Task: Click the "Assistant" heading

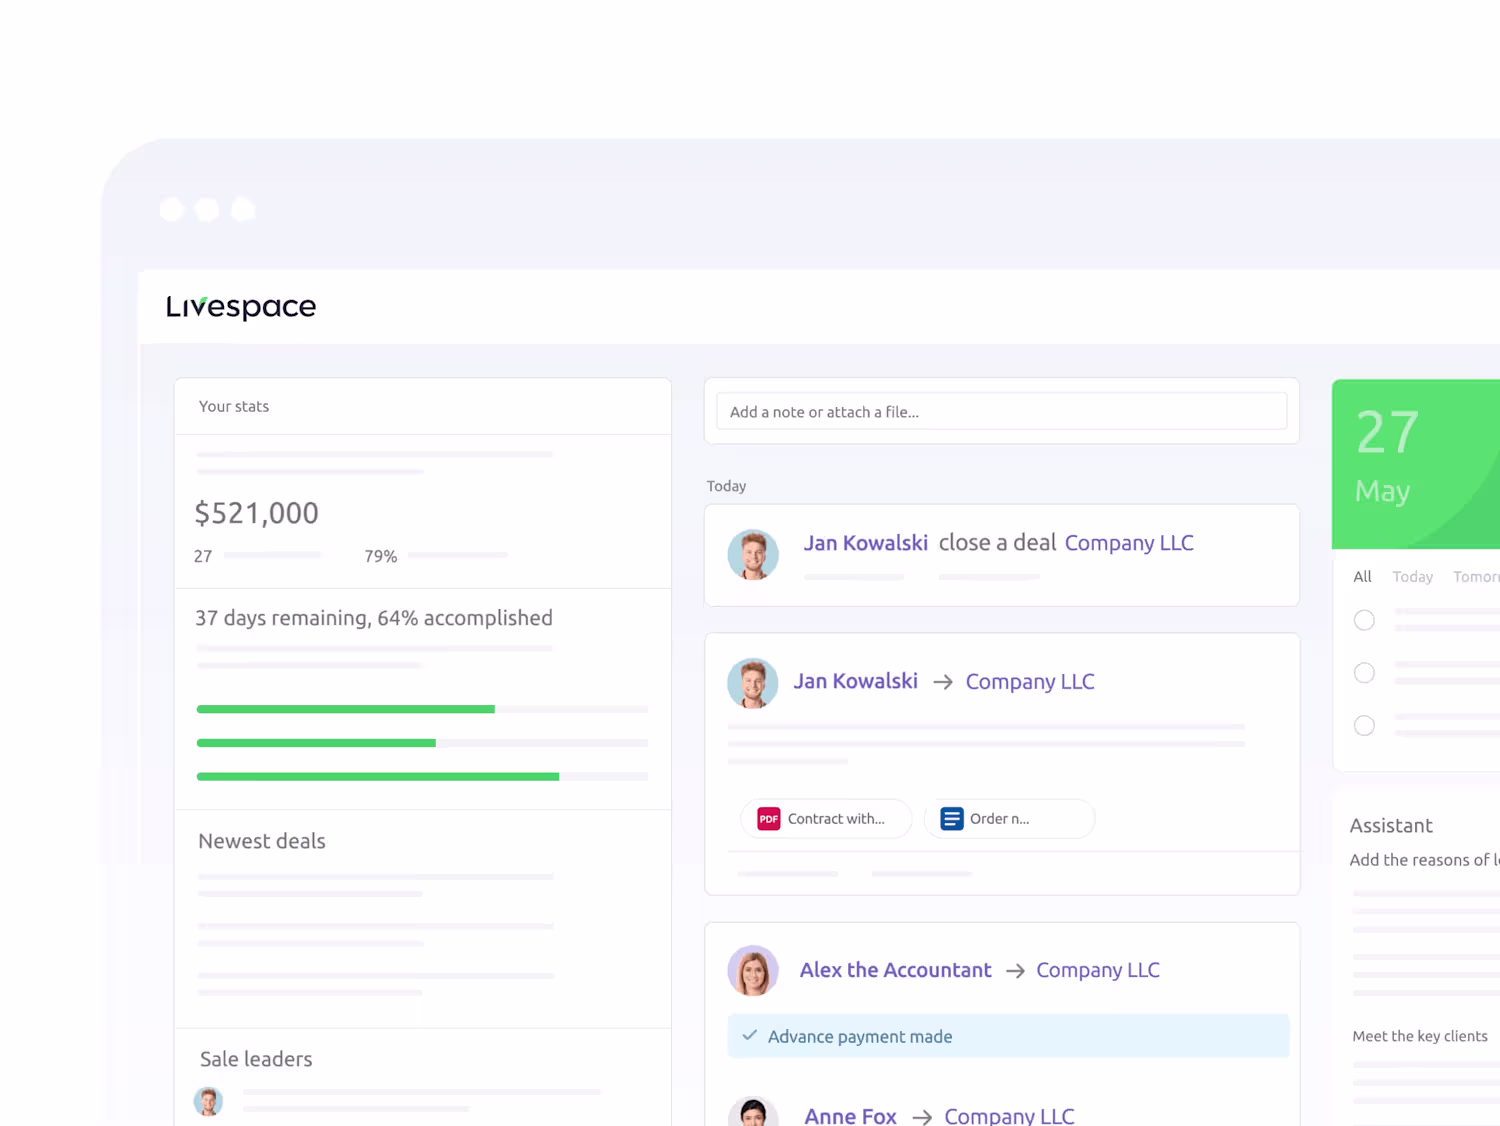Action: click(1391, 826)
